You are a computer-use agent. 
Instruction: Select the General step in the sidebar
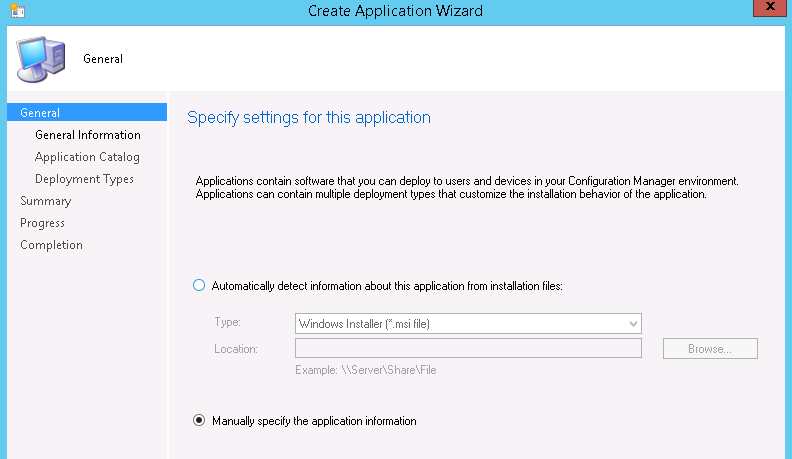tap(40, 113)
